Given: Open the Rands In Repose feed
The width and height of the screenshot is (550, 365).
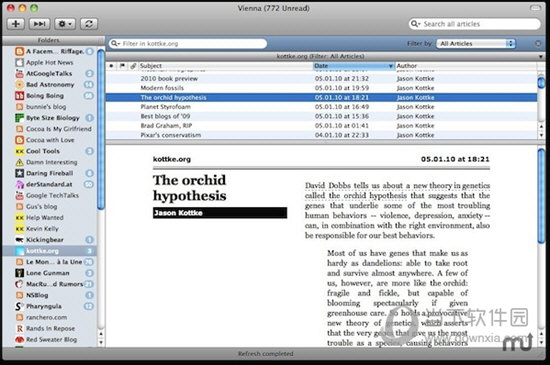Looking at the screenshot, I should point(49,329).
